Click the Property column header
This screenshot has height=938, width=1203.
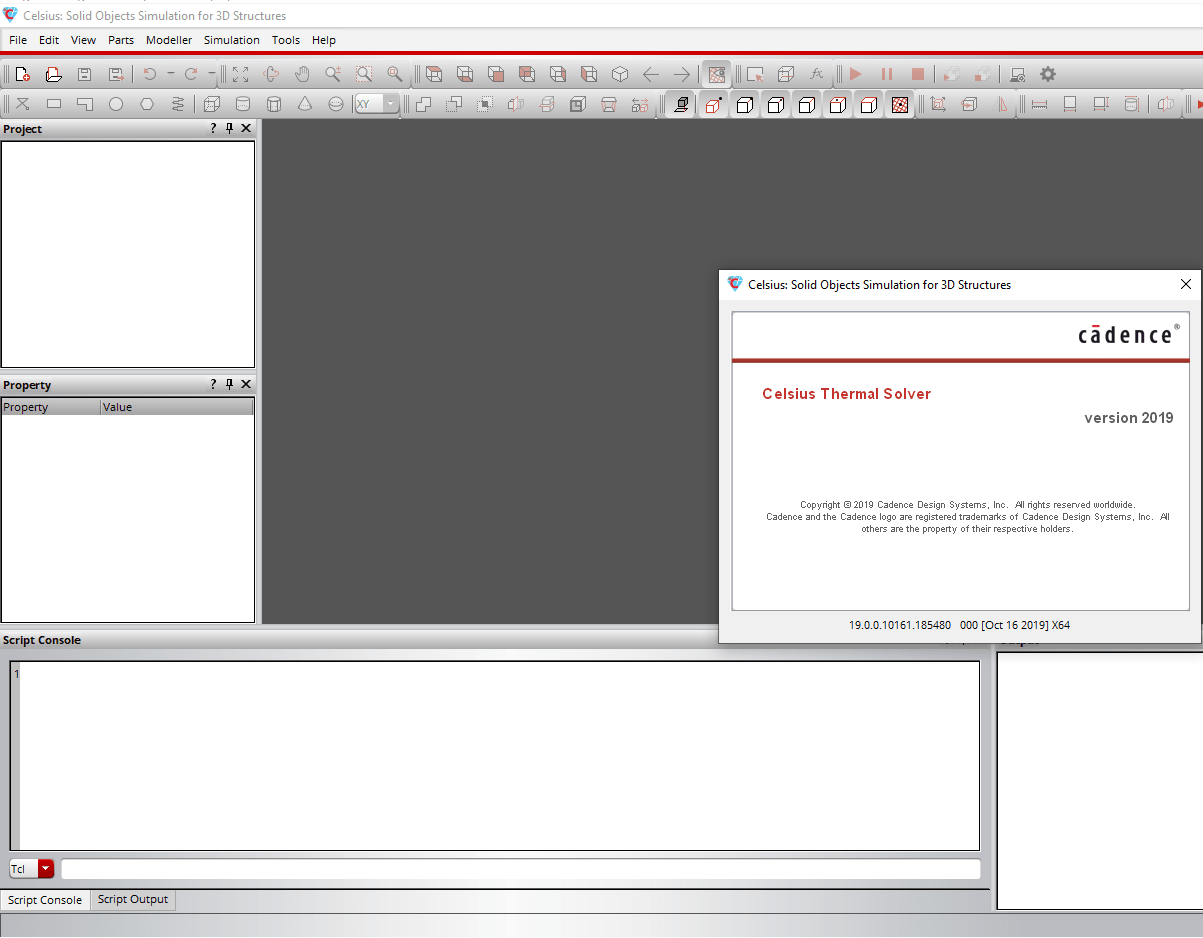coord(51,407)
